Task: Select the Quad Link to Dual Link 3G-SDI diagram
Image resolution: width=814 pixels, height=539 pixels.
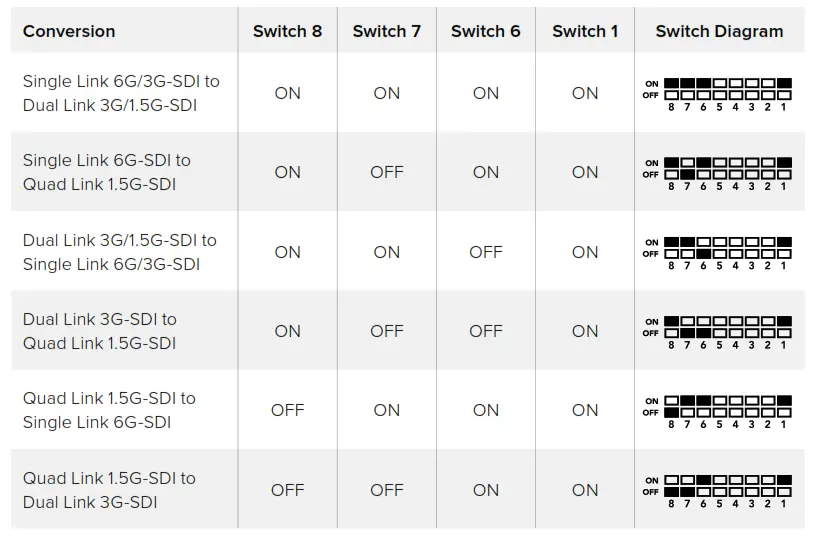Action: (719, 490)
